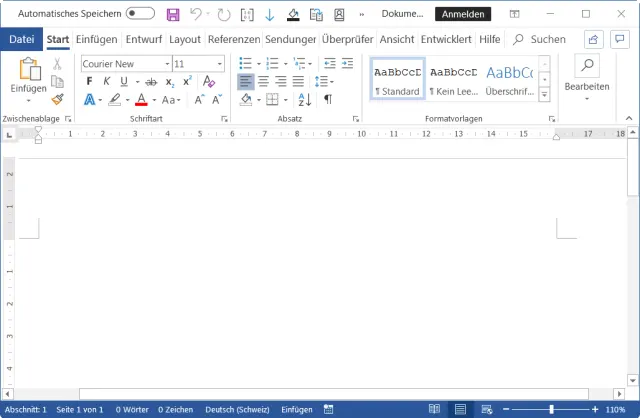This screenshot has height=418, width=640.
Task: Click the zoom slider in status bar
Action: tap(552, 410)
